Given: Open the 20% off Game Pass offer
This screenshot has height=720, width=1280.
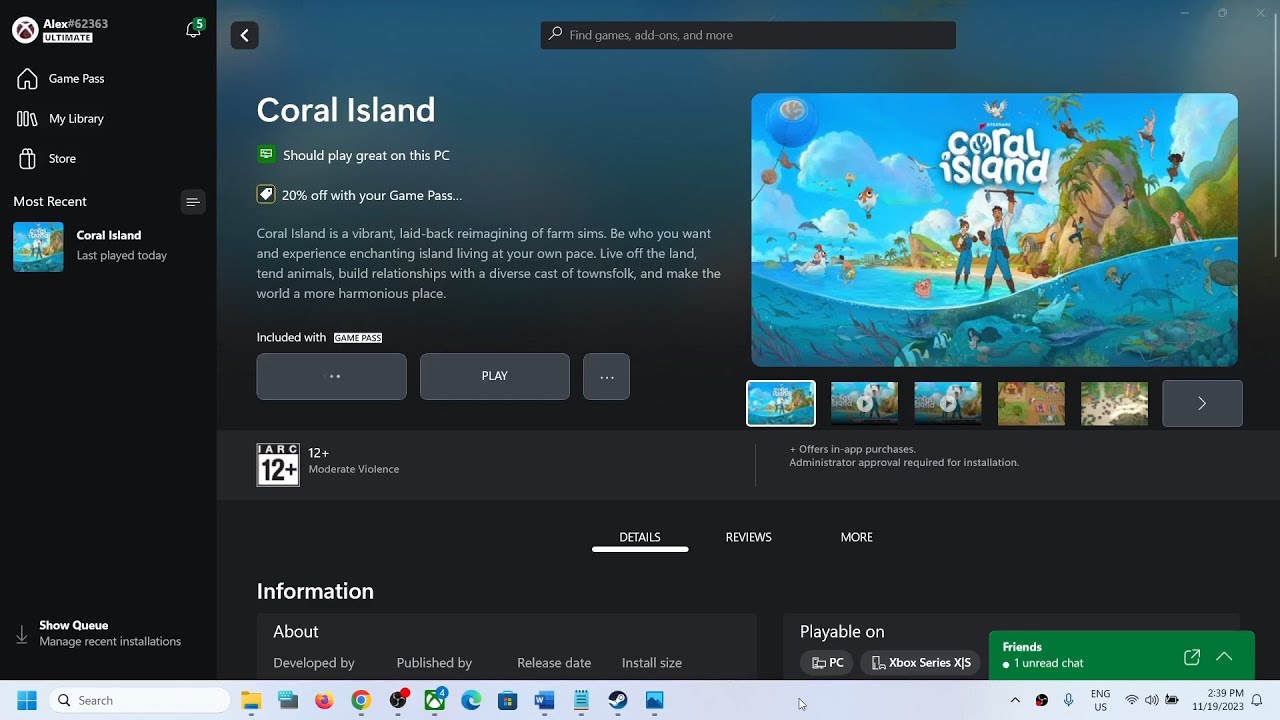Looking at the screenshot, I should point(372,195).
